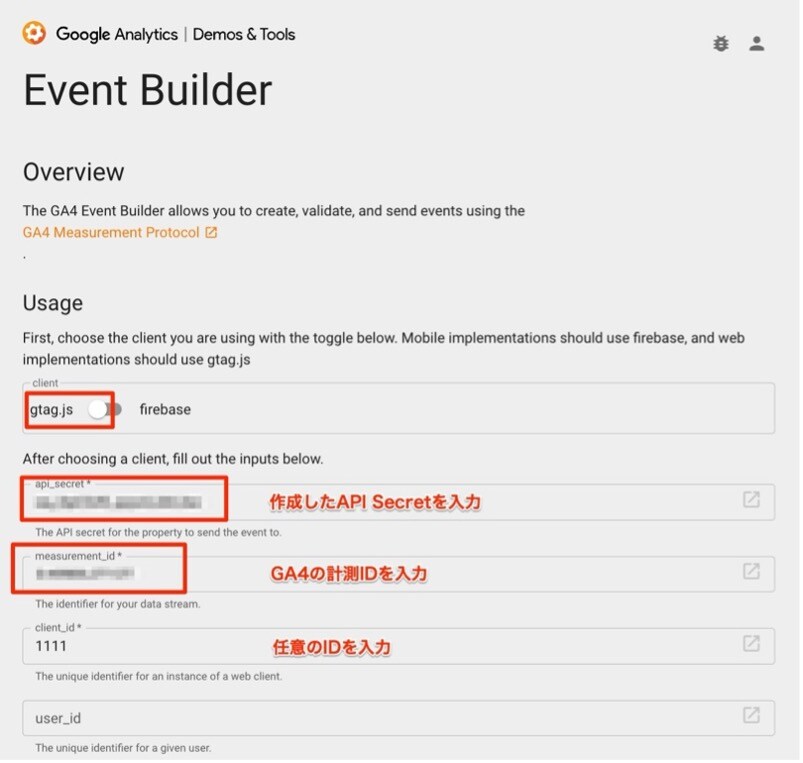Click the Google Analytics wordmark
The image size is (803, 763).
(x=116, y=35)
